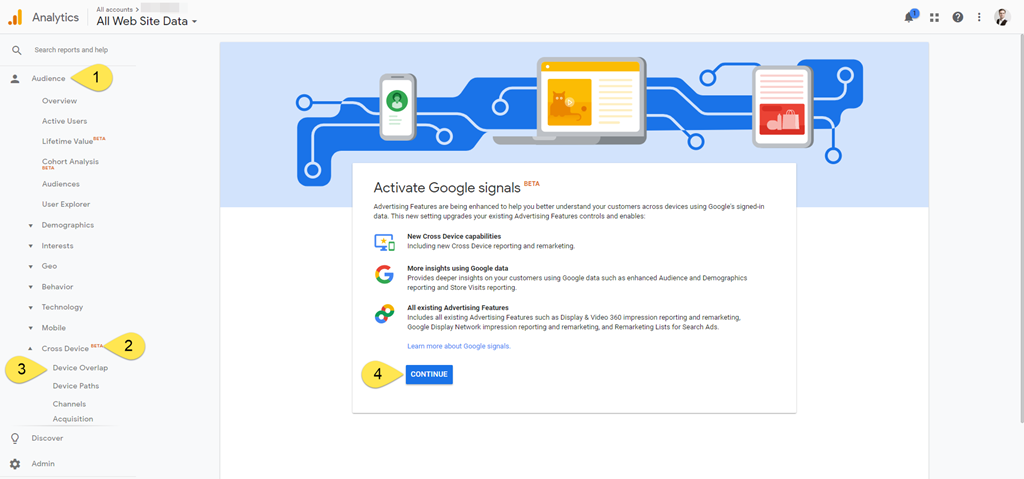Open the help question mark icon

(x=957, y=18)
